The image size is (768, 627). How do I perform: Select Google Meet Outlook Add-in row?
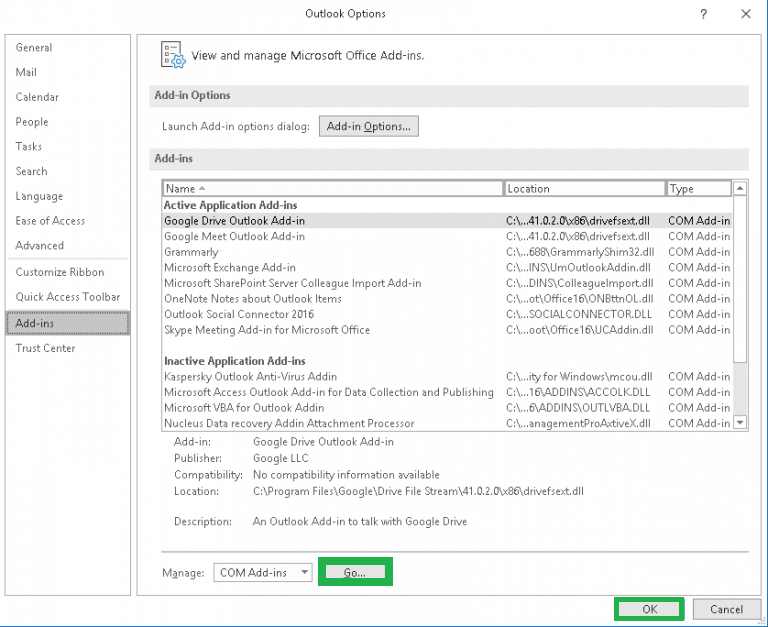tap(447, 237)
